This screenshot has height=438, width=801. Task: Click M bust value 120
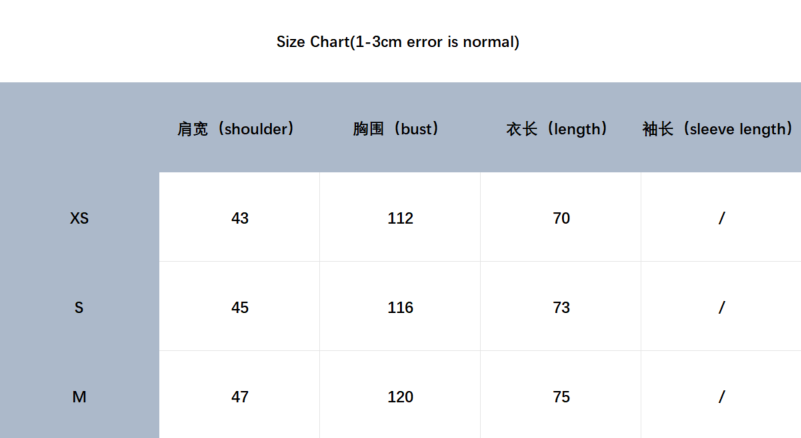[x=400, y=397]
